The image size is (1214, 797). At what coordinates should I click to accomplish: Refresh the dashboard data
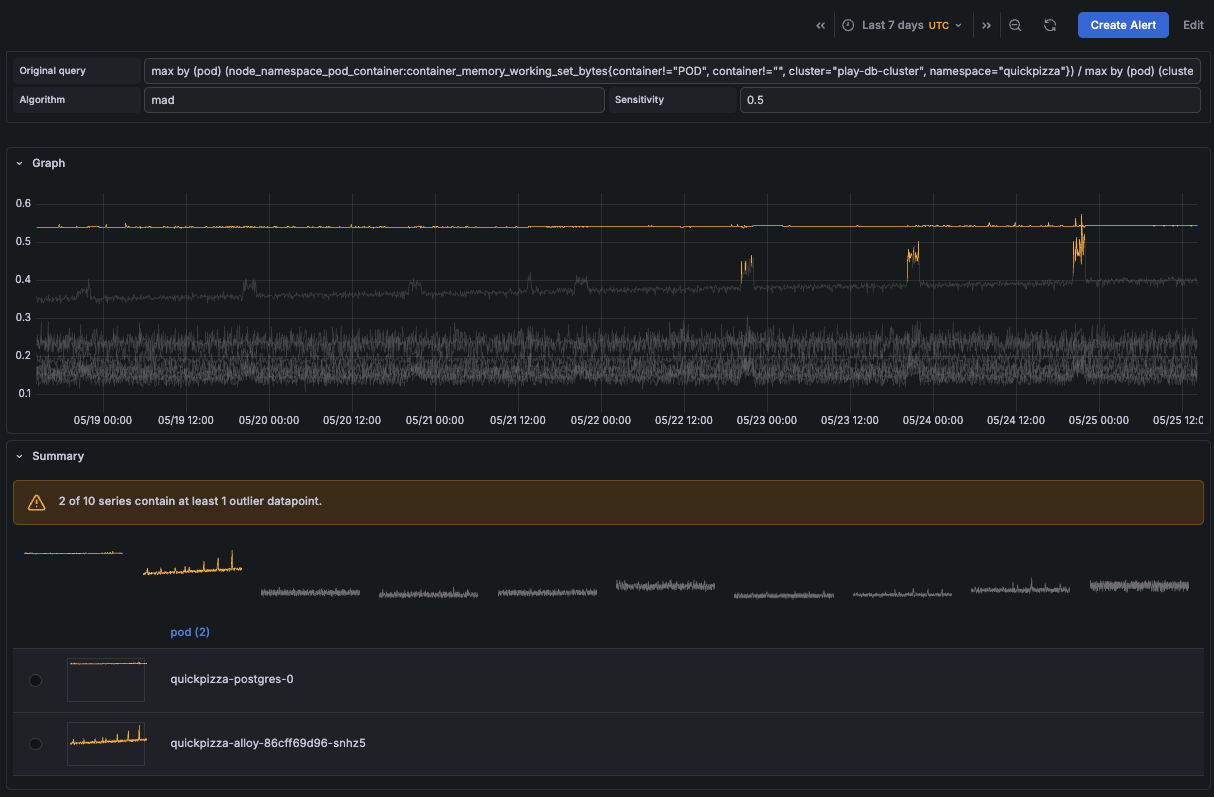(x=1050, y=25)
